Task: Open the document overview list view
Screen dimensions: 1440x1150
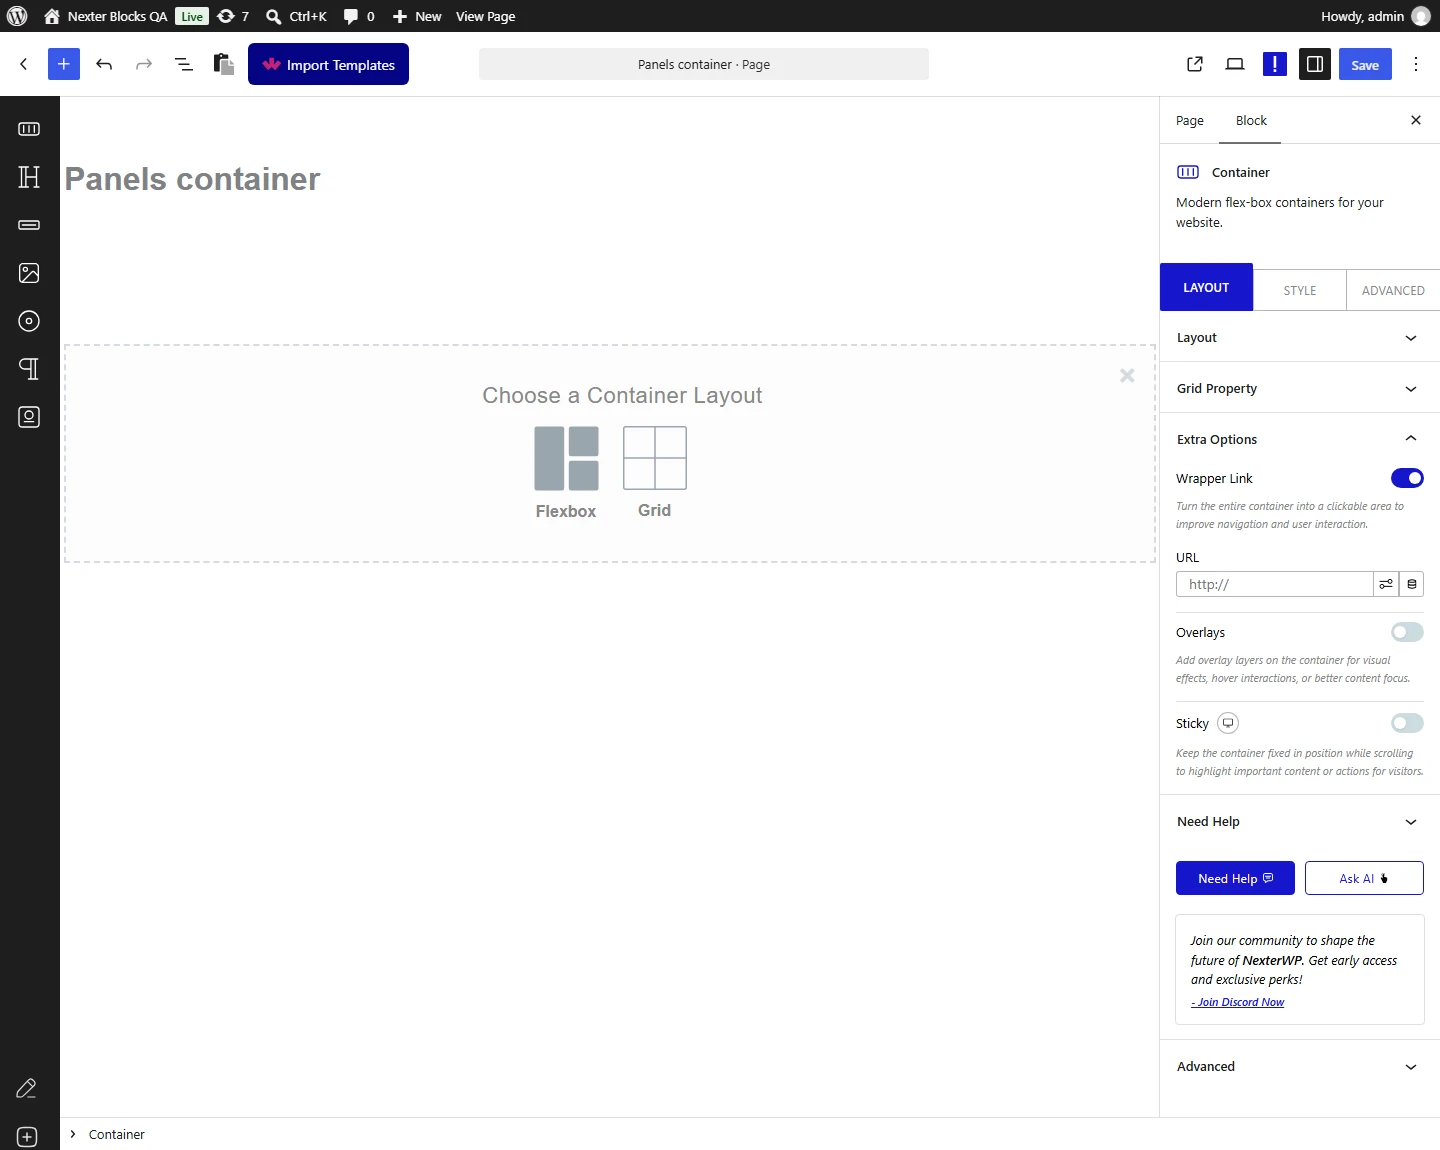Action: pos(184,64)
